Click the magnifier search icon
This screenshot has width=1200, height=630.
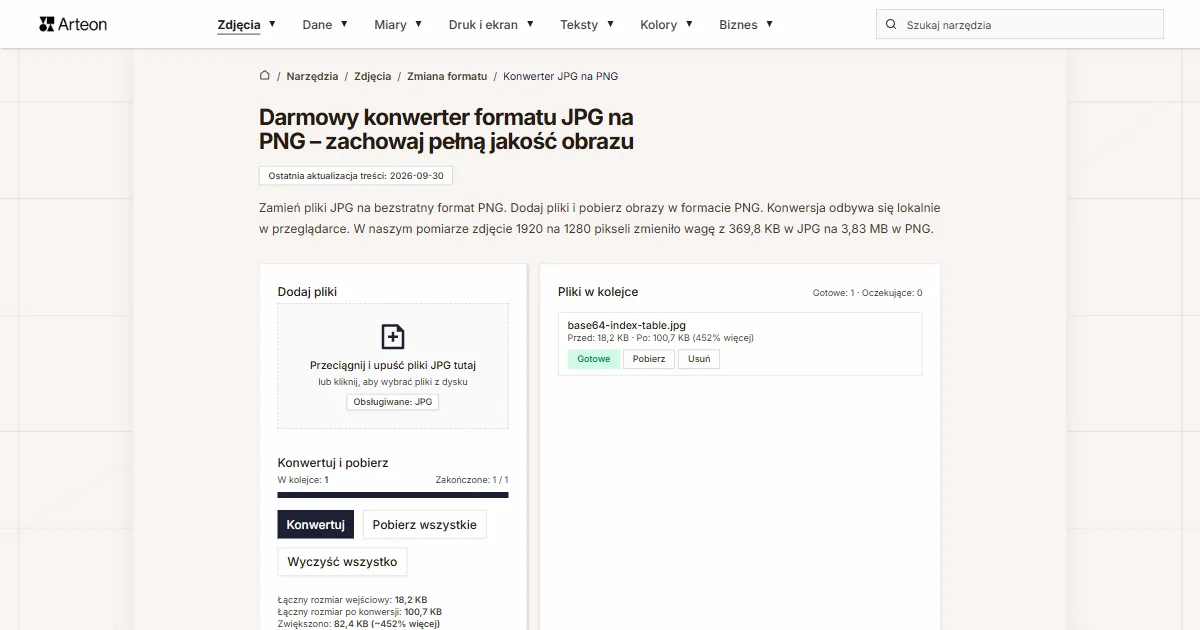(891, 25)
